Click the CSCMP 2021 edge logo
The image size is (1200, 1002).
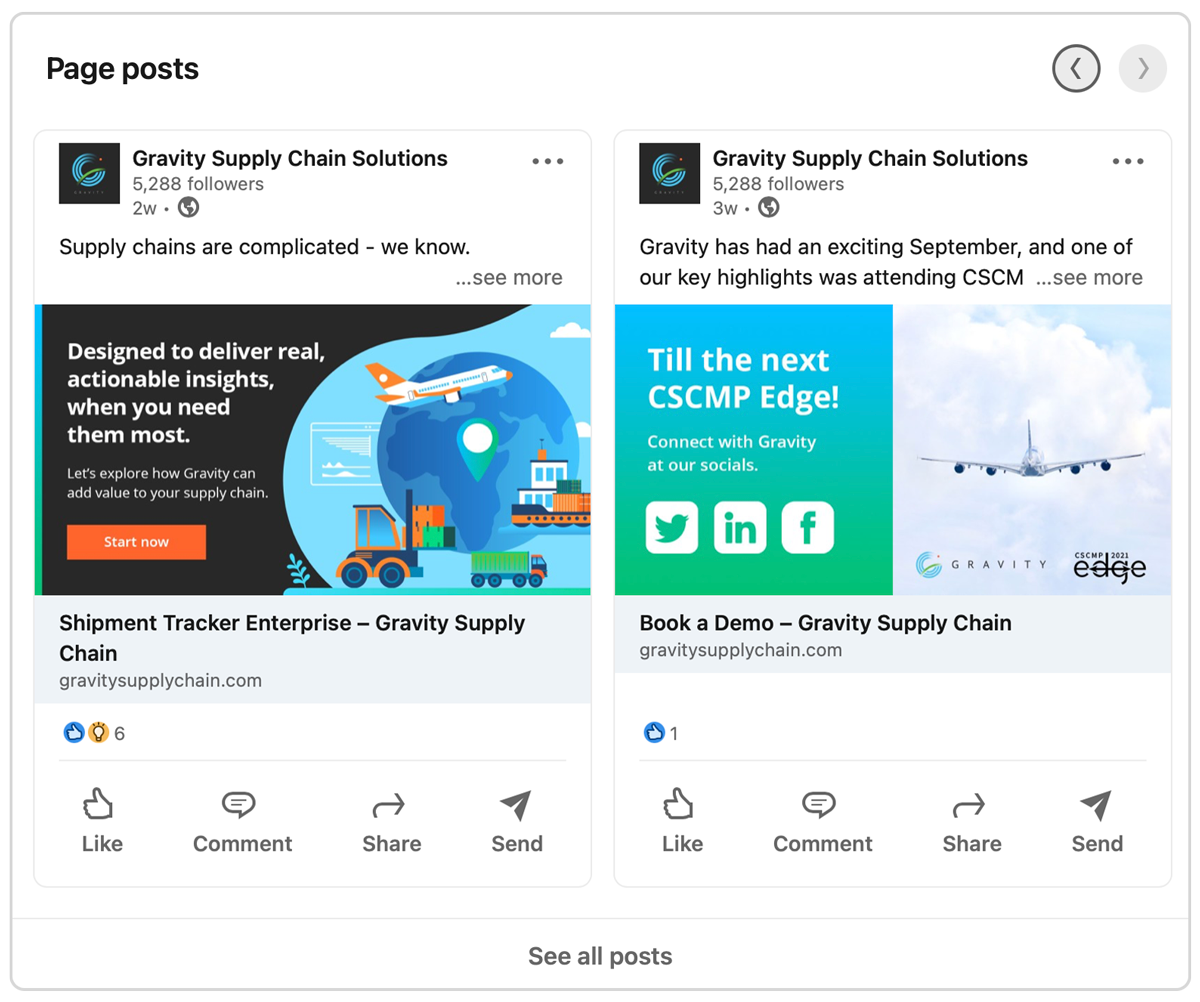point(1110,566)
